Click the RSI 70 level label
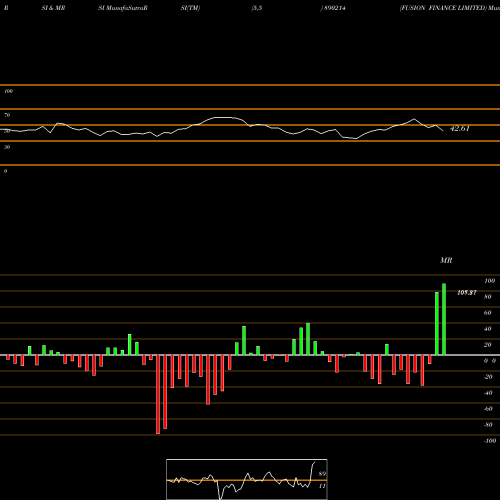The height and width of the screenshot is (500, 500). coord(7,115)
